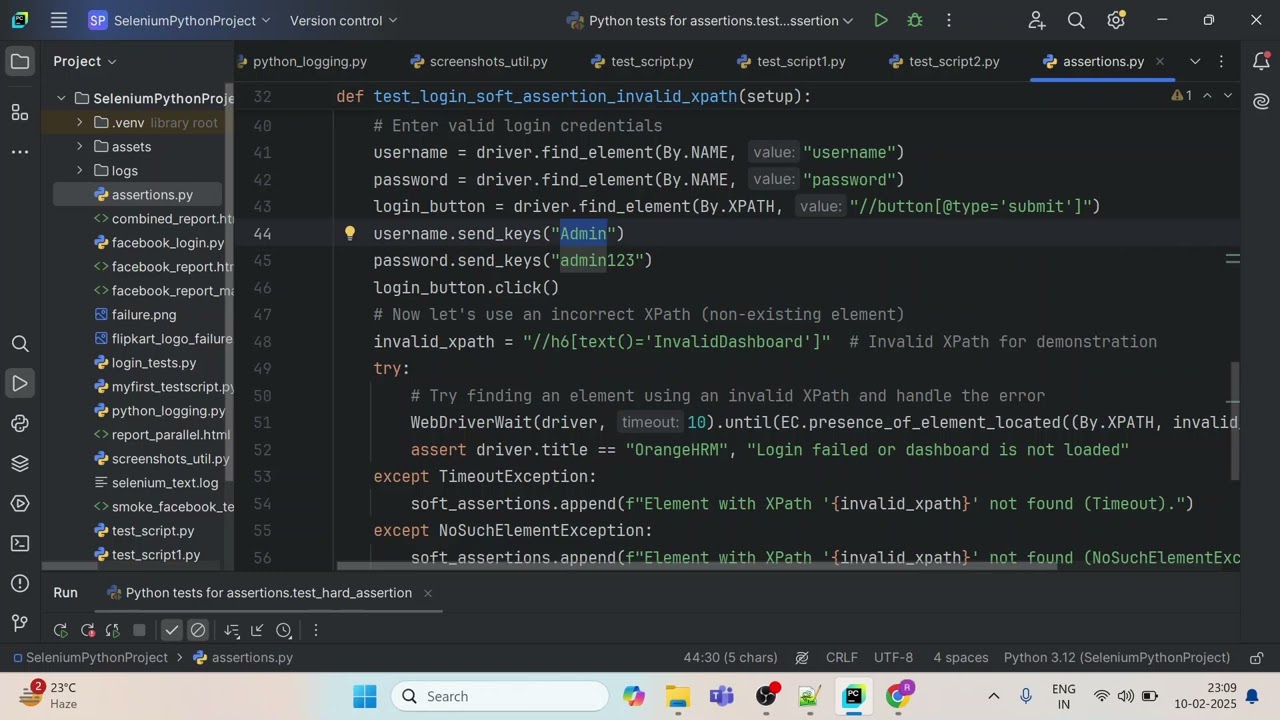The width and height of the screenshot is (1280, 720).
Task: Open run configuration selector dropdown
Action: point(710,20)
